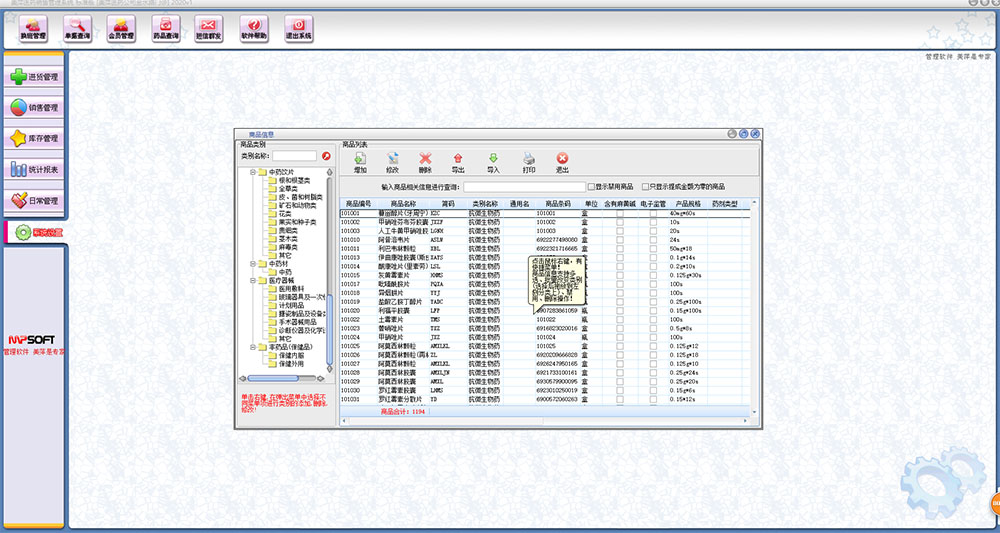Viewport: 1000px width, 533px height.
Task: Toggle the 只显示提成金额为零的商品 checkbox
Action: (x=646, y=187)
